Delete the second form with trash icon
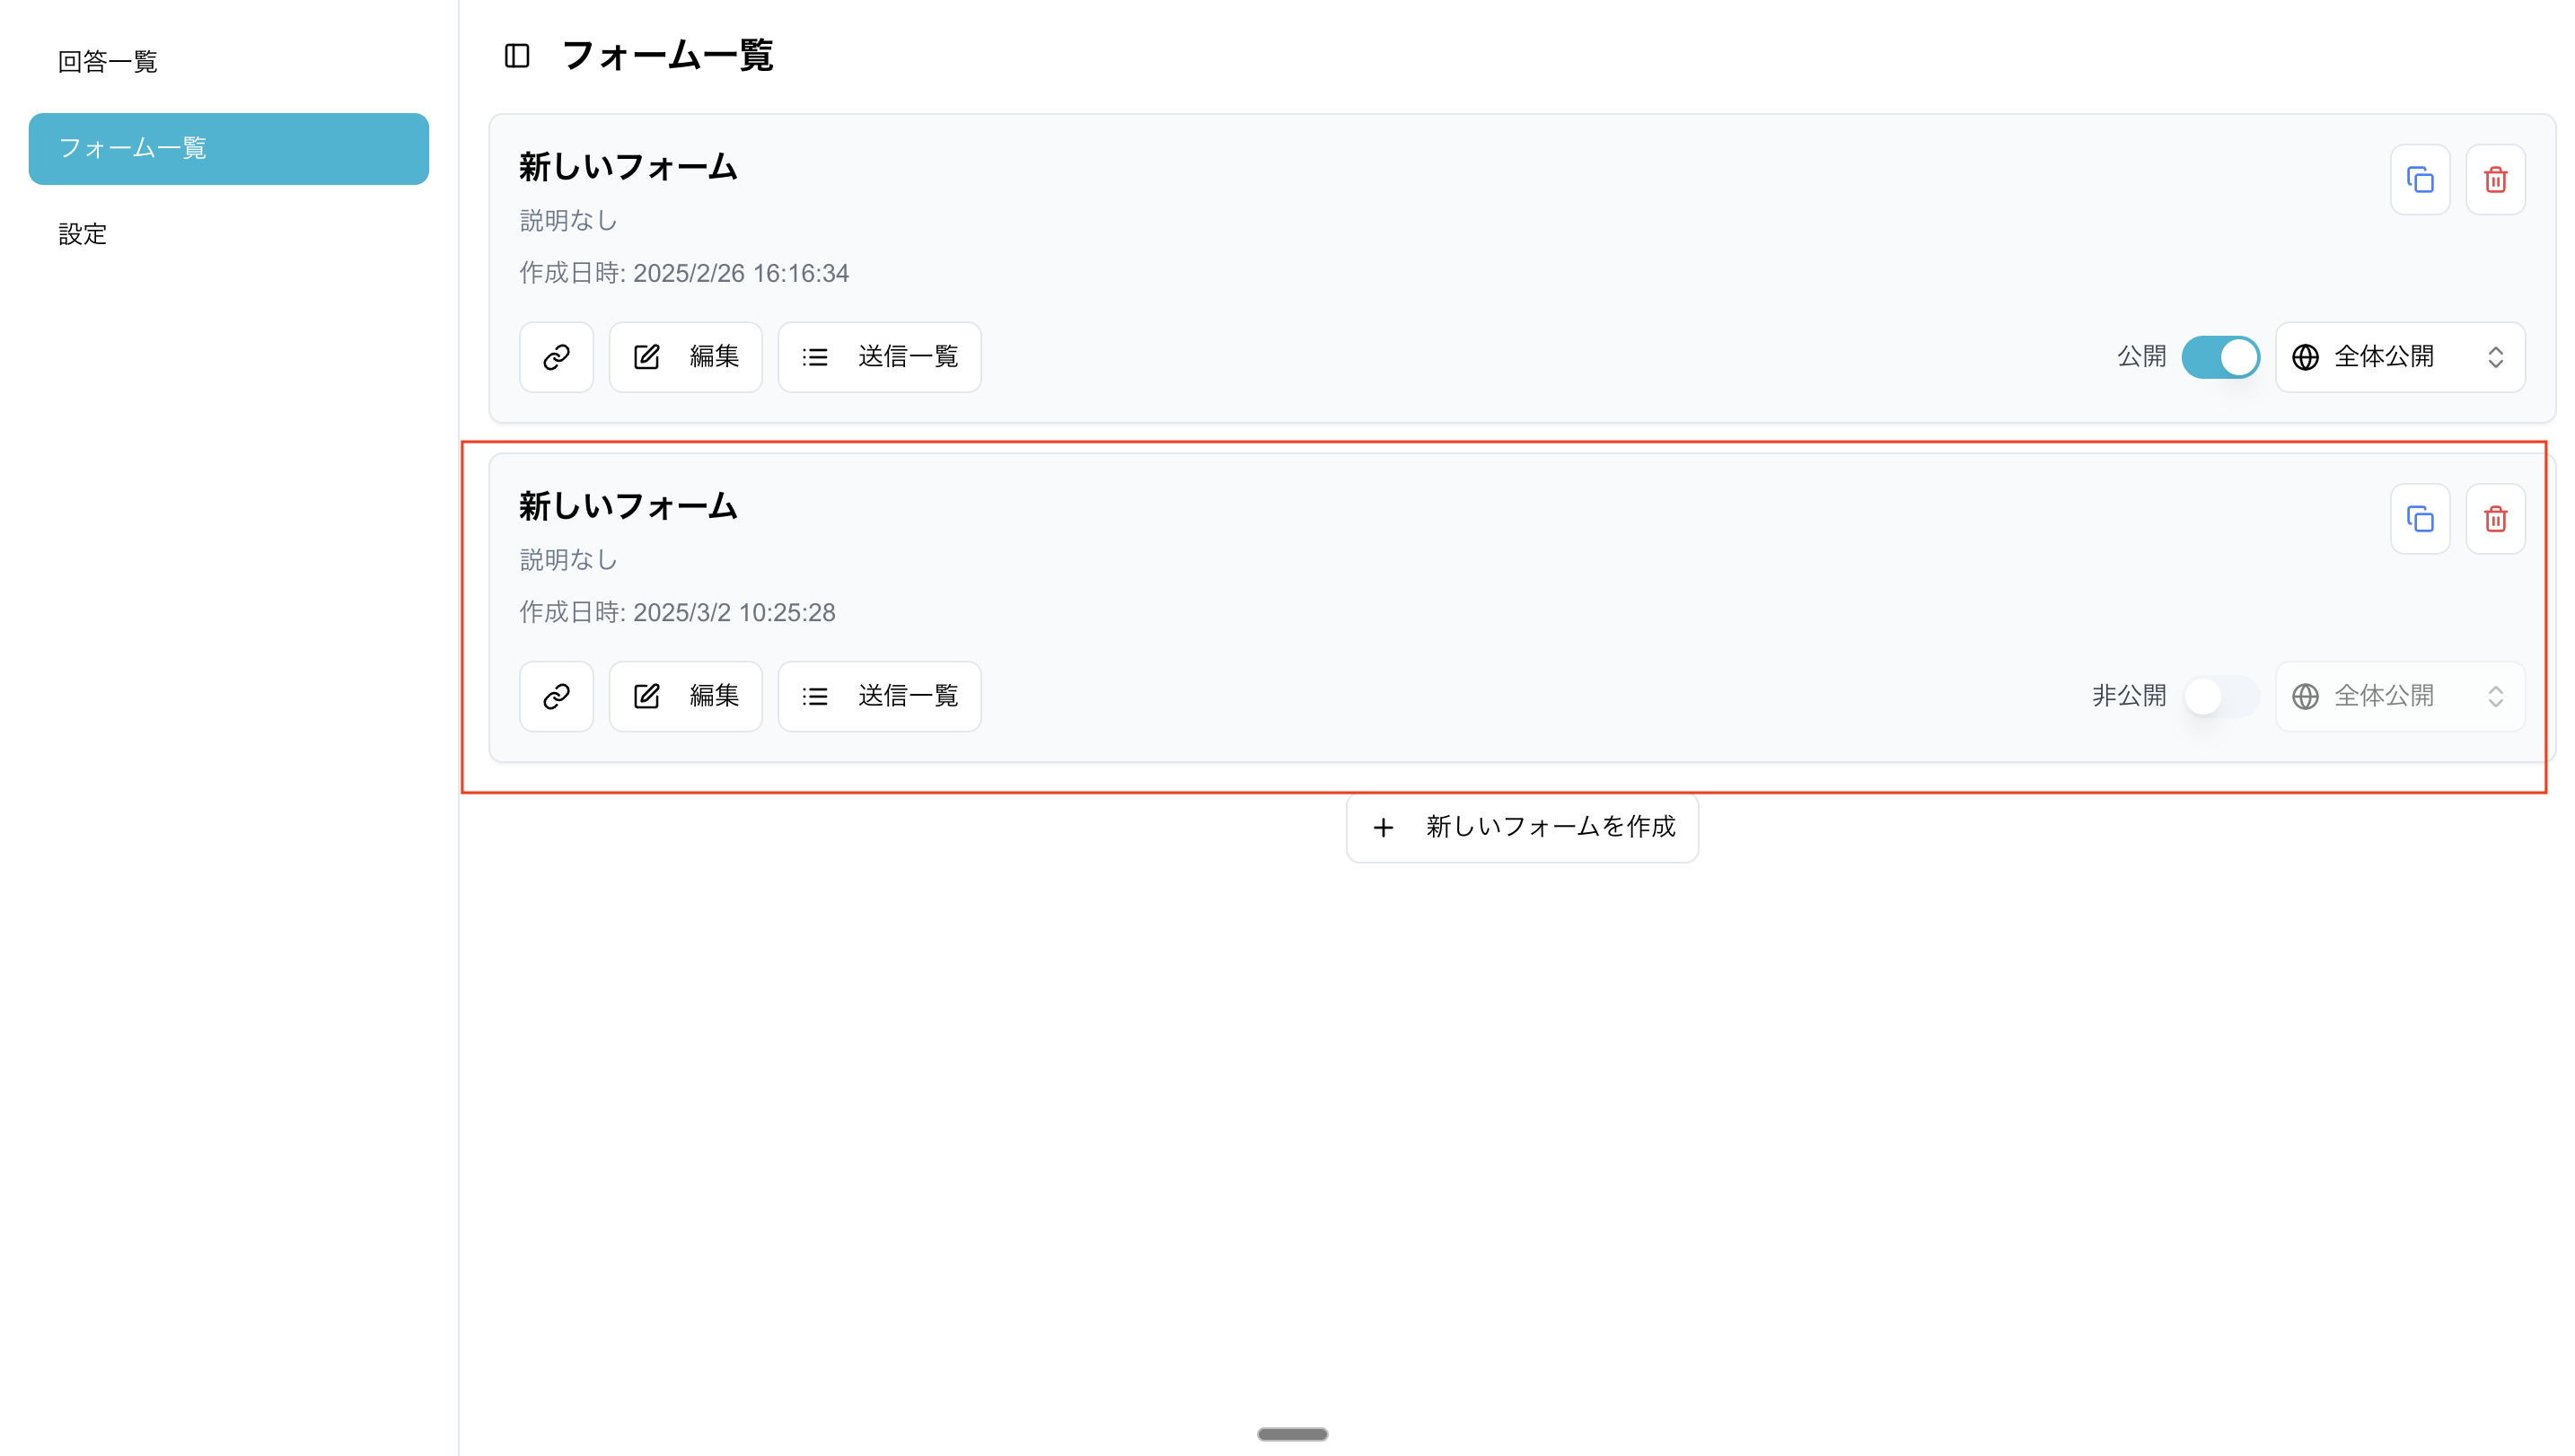2575x1456 pixels. point(2495,519)
